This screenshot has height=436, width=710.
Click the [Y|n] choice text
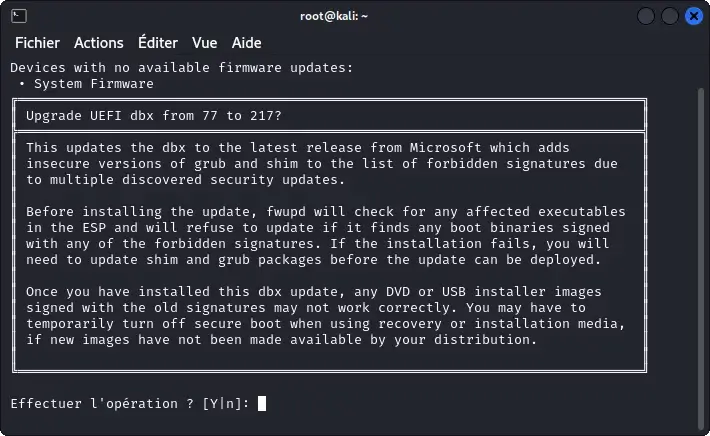click(221, 404)
